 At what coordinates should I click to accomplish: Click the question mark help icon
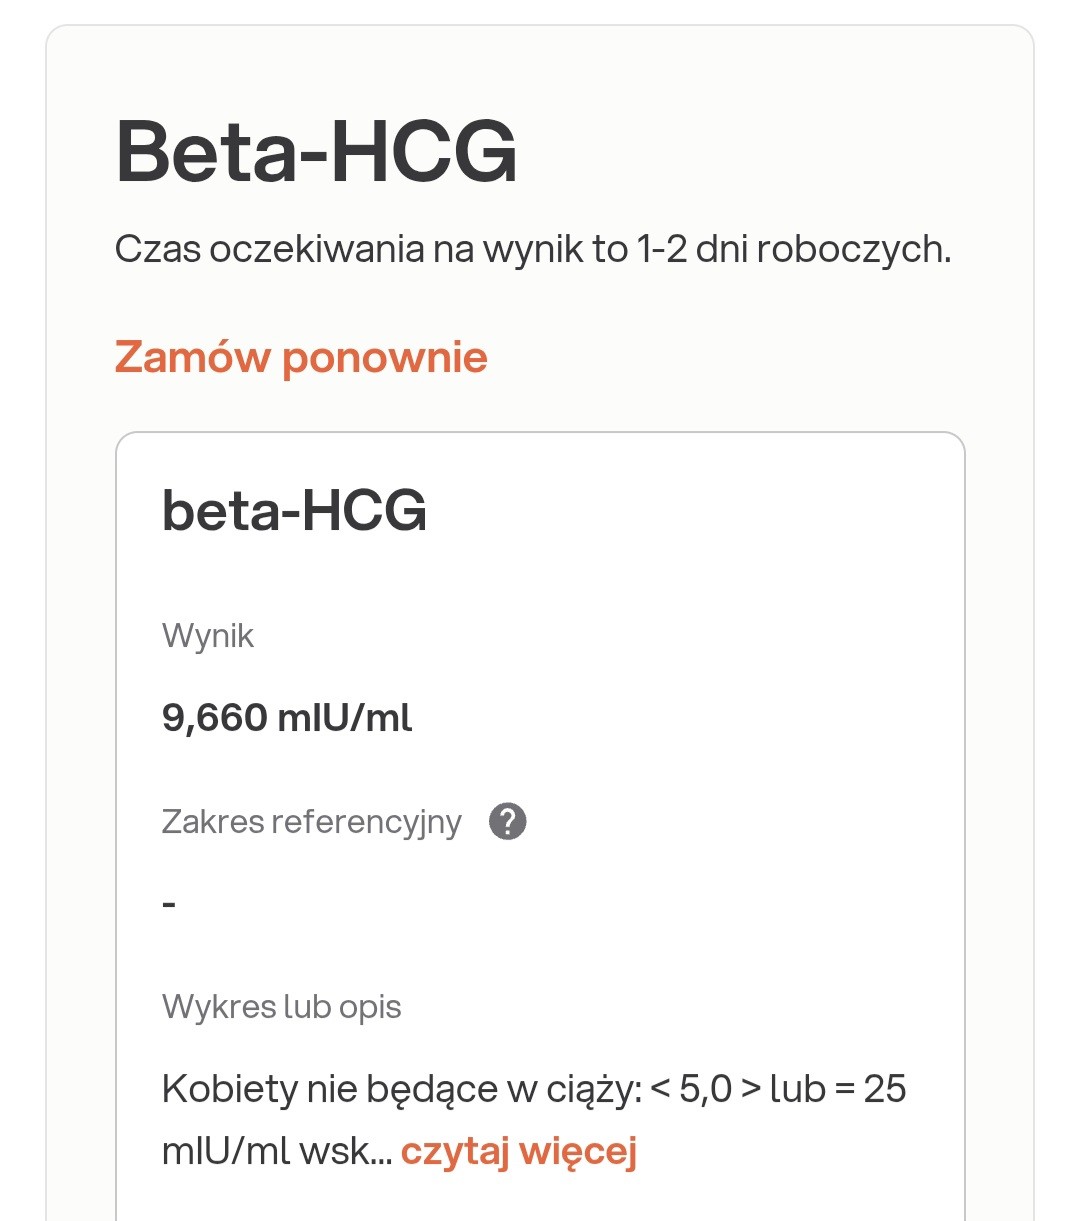pyautogui.click(x=507, y=822)
